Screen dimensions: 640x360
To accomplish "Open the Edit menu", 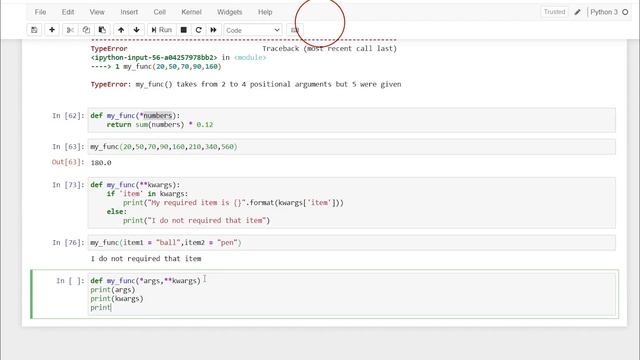I will (x=68, y=12).
